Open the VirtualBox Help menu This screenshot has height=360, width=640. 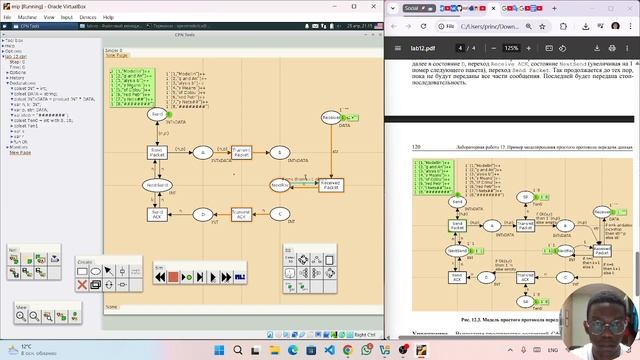click(108, 17)
